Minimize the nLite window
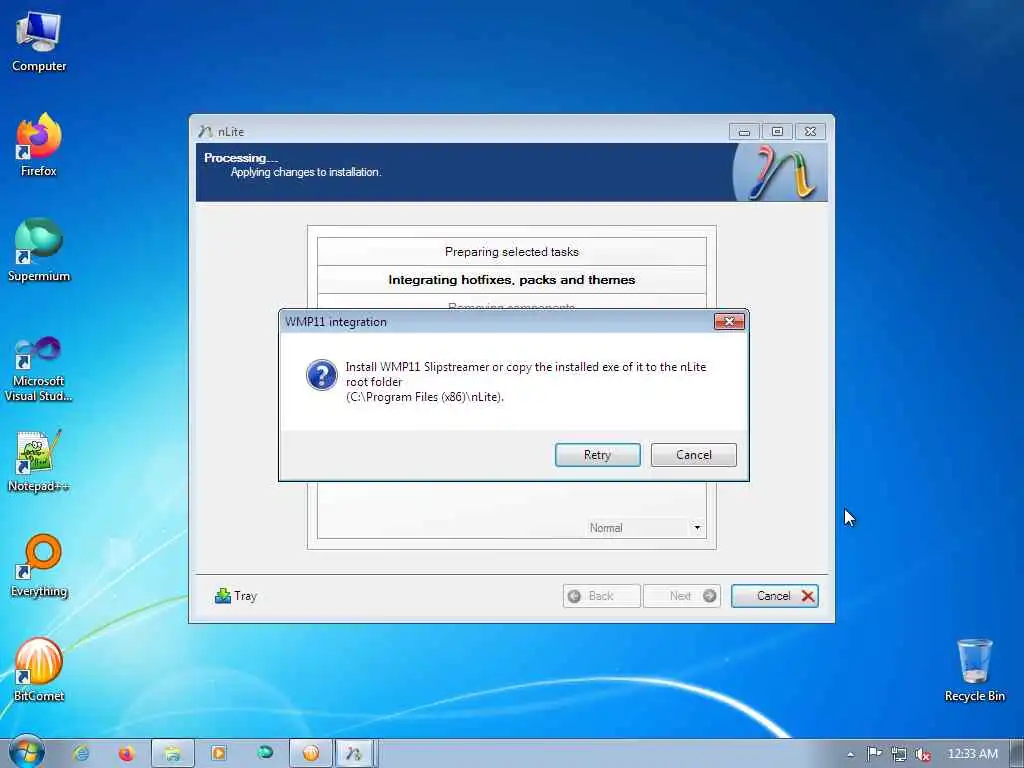 click(x=744, y=131)
